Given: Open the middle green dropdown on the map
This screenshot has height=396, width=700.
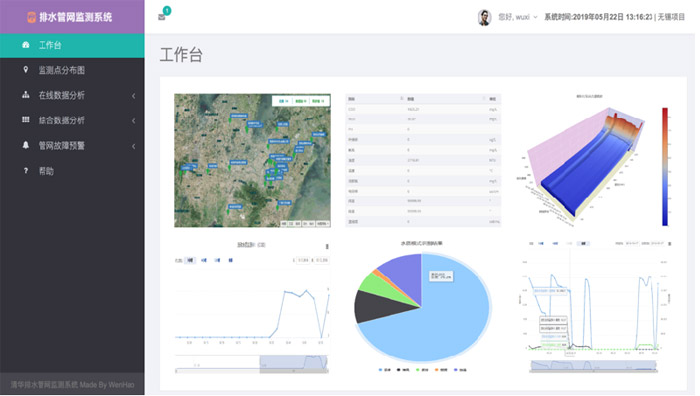Looking at the screenshot, I should click(301, 101).
